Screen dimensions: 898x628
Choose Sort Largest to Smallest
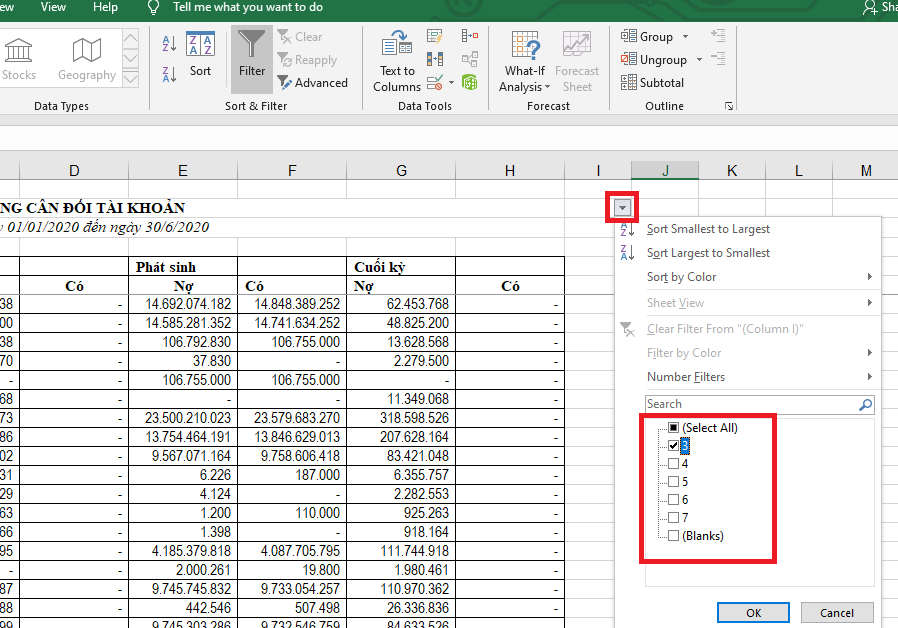pyautogui.click(x=708, y=253)
